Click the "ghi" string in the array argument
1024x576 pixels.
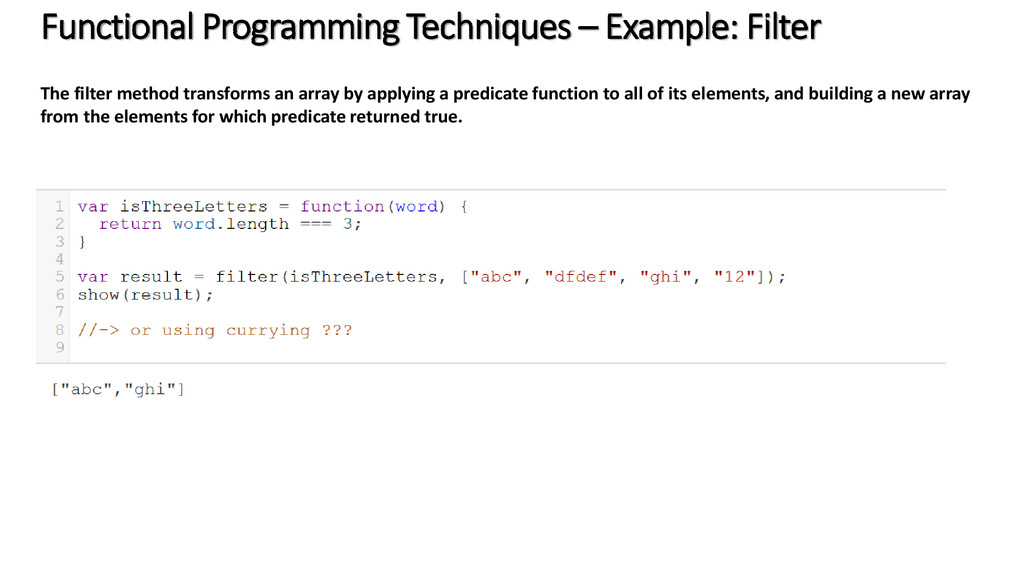pyautogui.click(x=665, y=277)
